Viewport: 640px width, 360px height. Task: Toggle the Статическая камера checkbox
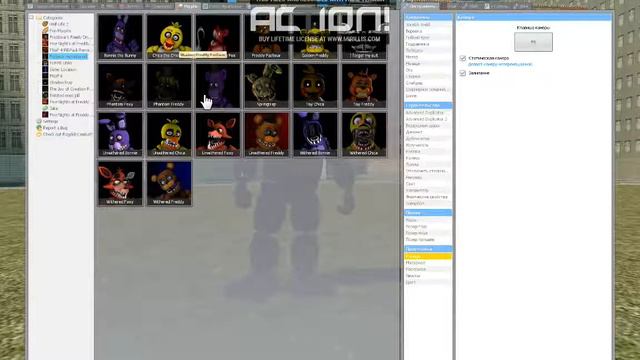[x=462, y=58]
